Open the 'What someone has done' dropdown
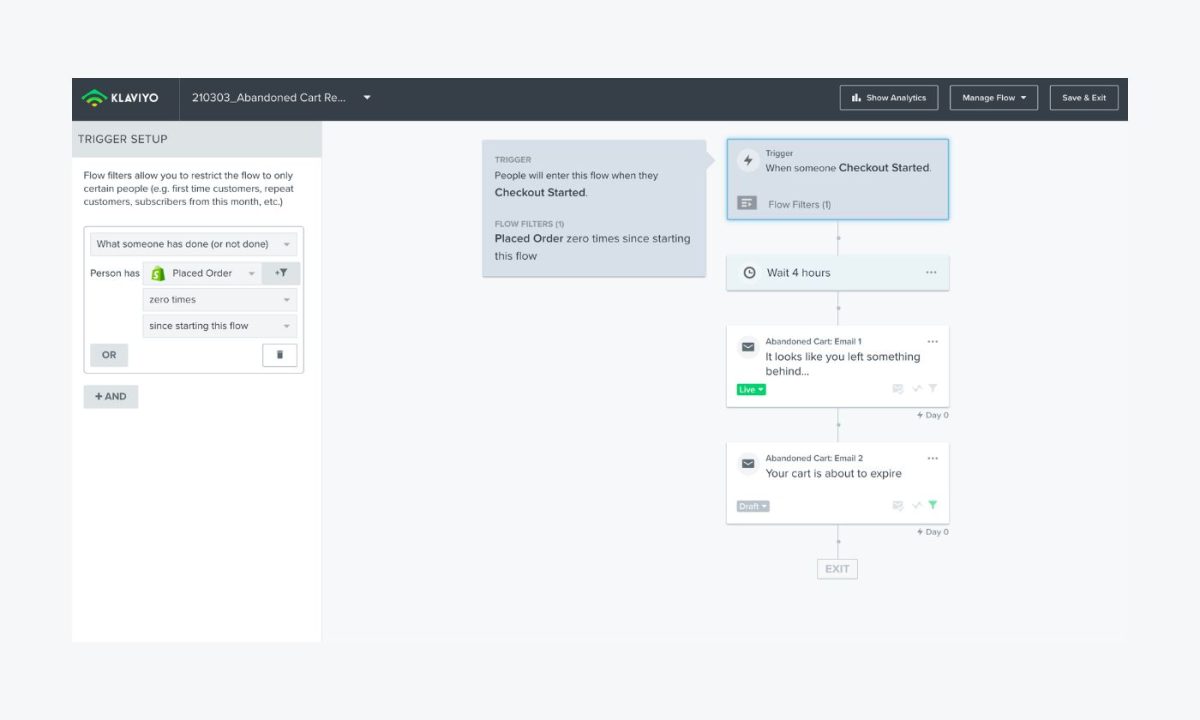The image size is (1200, 720). (x=193, y=244)
